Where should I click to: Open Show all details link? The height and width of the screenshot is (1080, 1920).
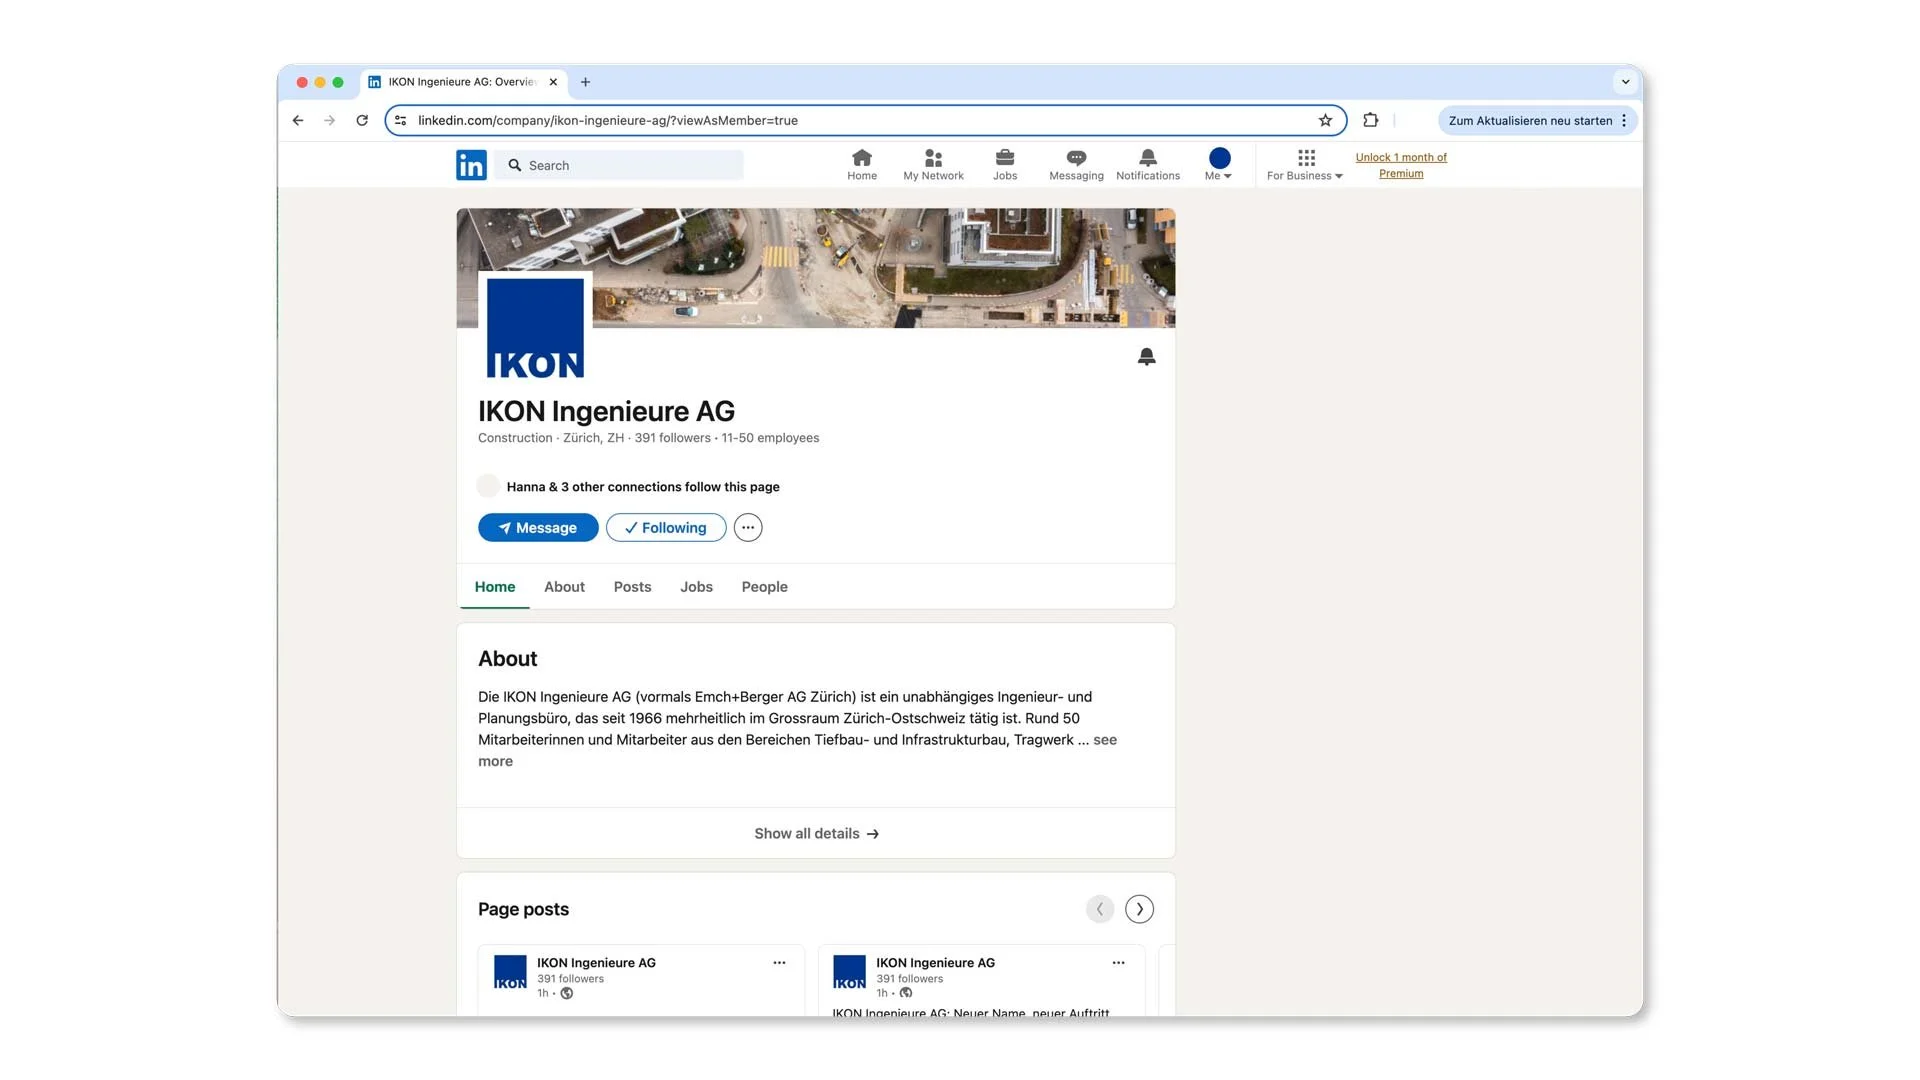click(x=815, y=834)
